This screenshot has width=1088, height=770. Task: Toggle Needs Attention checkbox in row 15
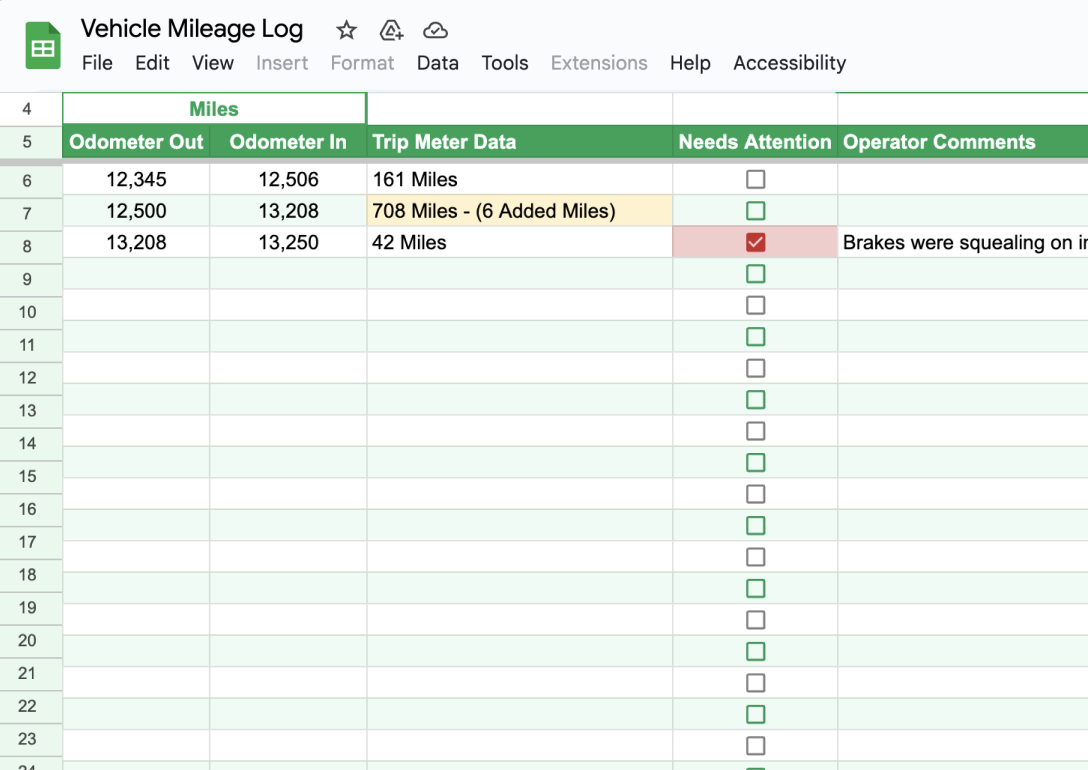(756, 463)
